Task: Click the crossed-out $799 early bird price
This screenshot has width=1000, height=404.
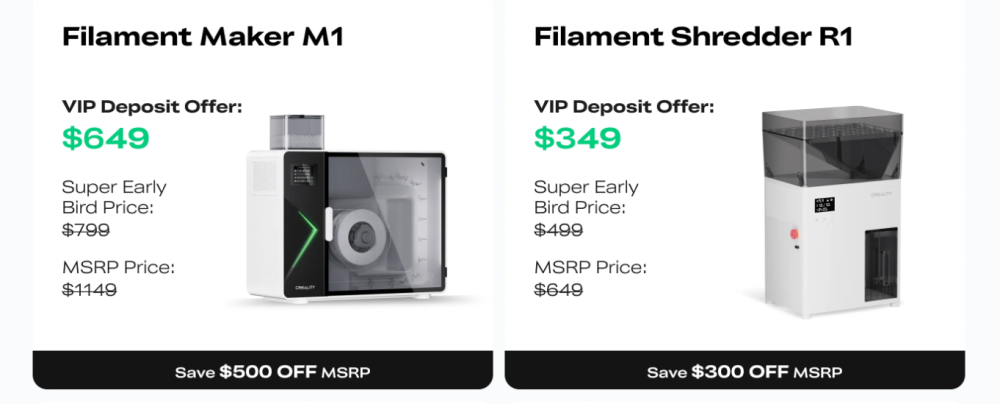Action: [86, 230]
